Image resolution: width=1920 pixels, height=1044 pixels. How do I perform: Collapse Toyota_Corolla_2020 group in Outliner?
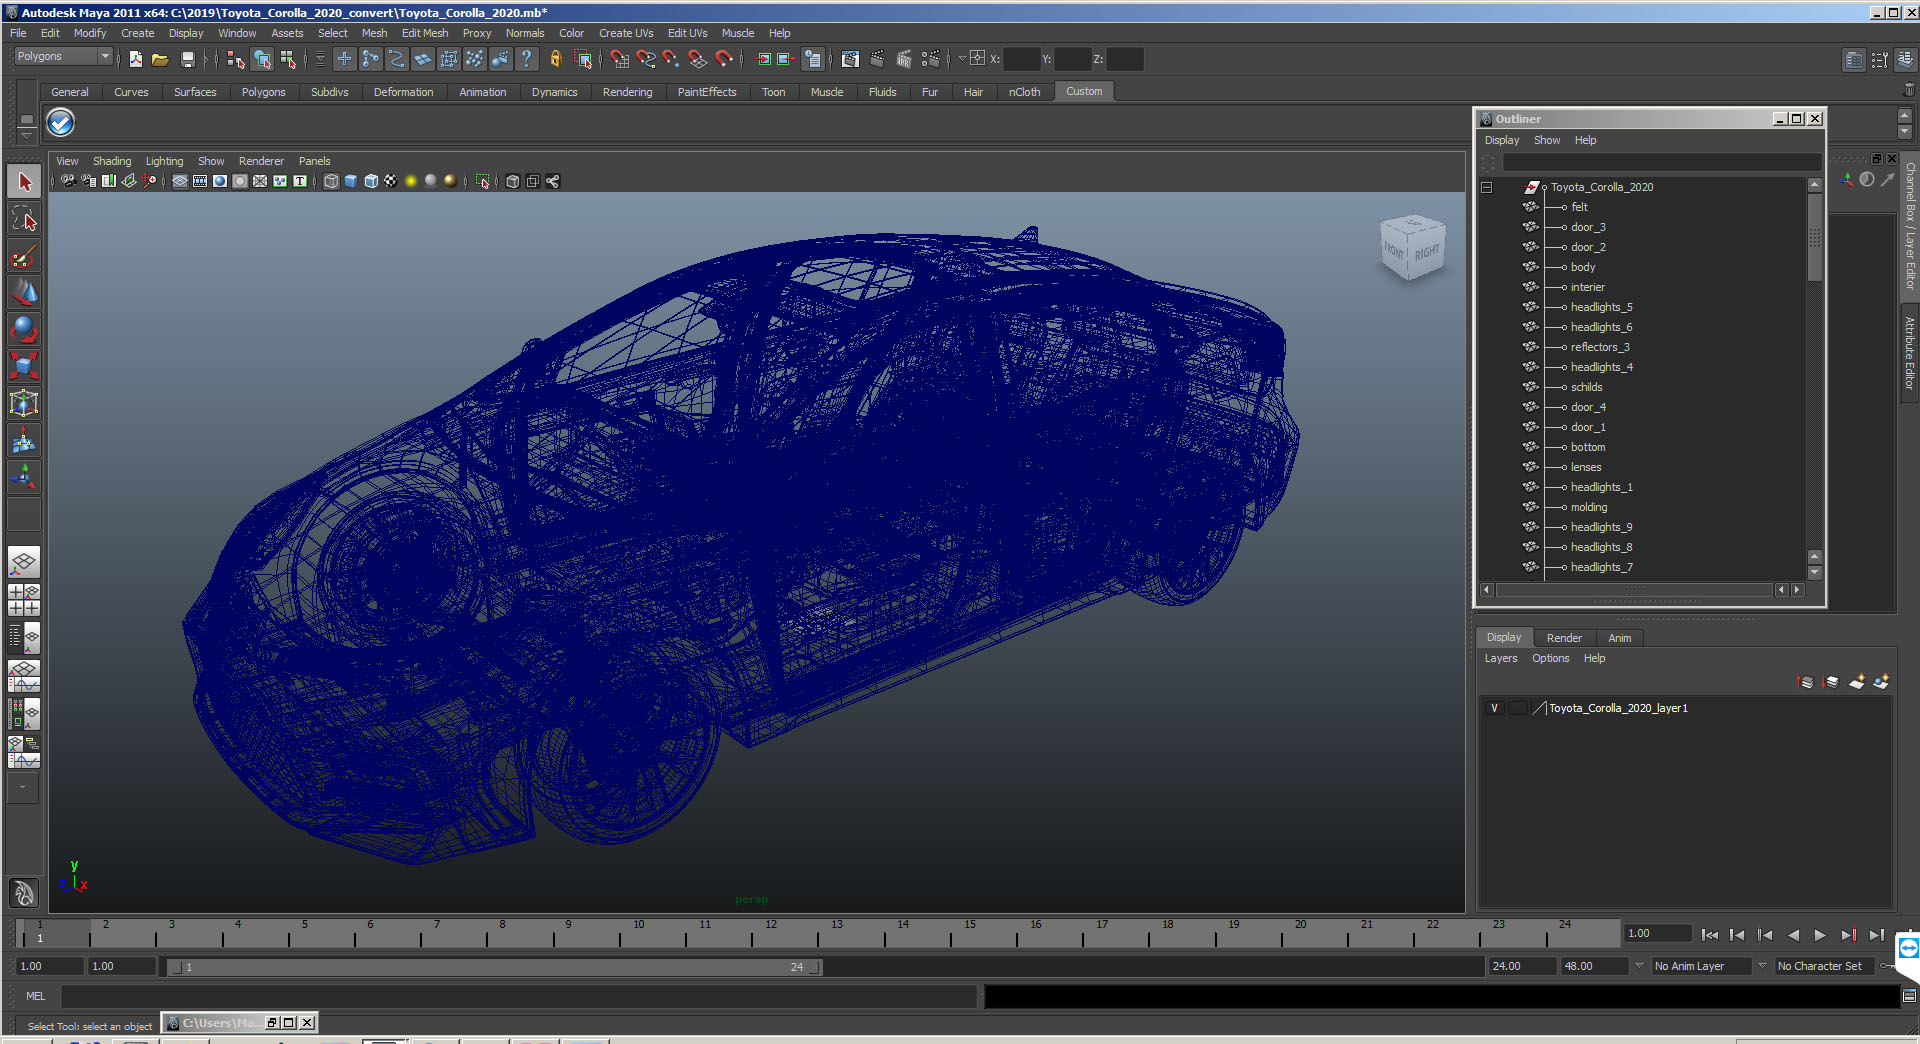pyautogui.click(x=1487, y=187)
